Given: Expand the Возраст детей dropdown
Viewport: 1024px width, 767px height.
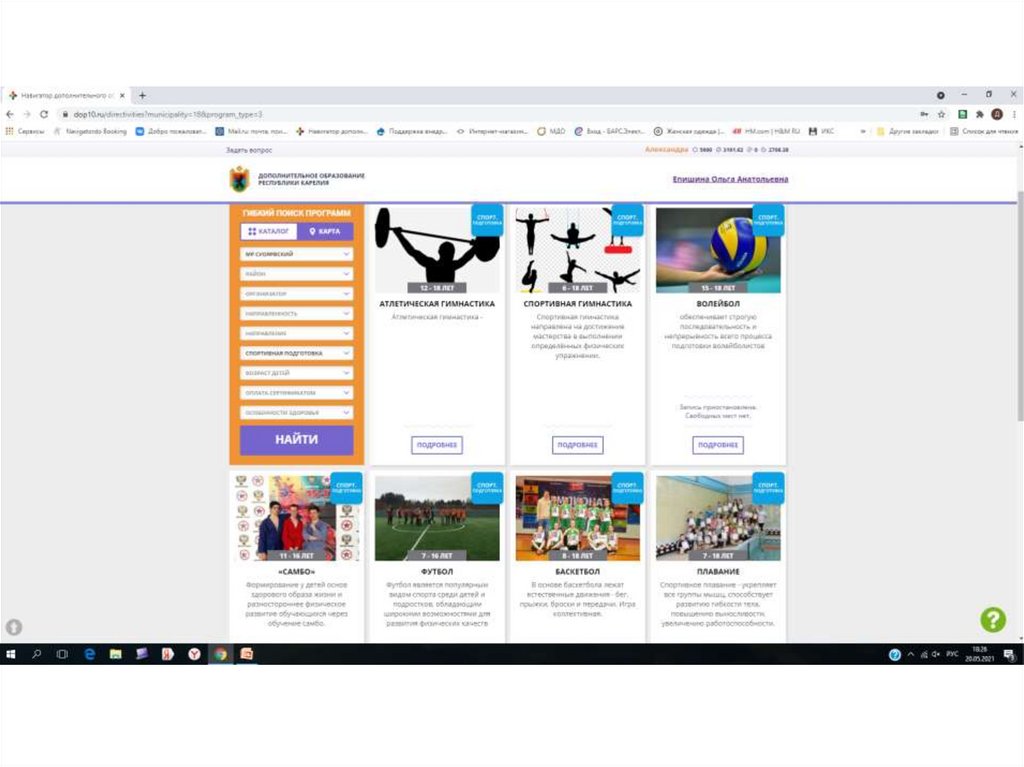Looking at the screenshot, I should point(296,373).
